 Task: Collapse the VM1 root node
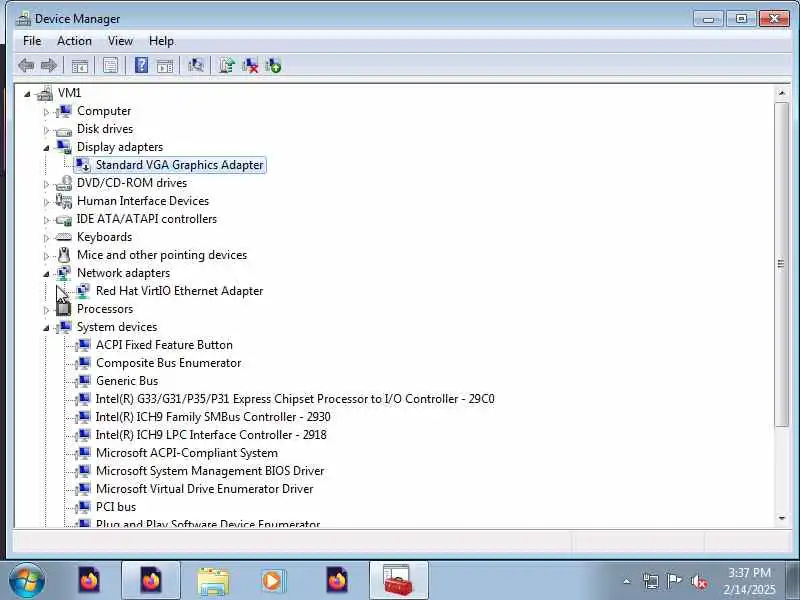point(27,94)
